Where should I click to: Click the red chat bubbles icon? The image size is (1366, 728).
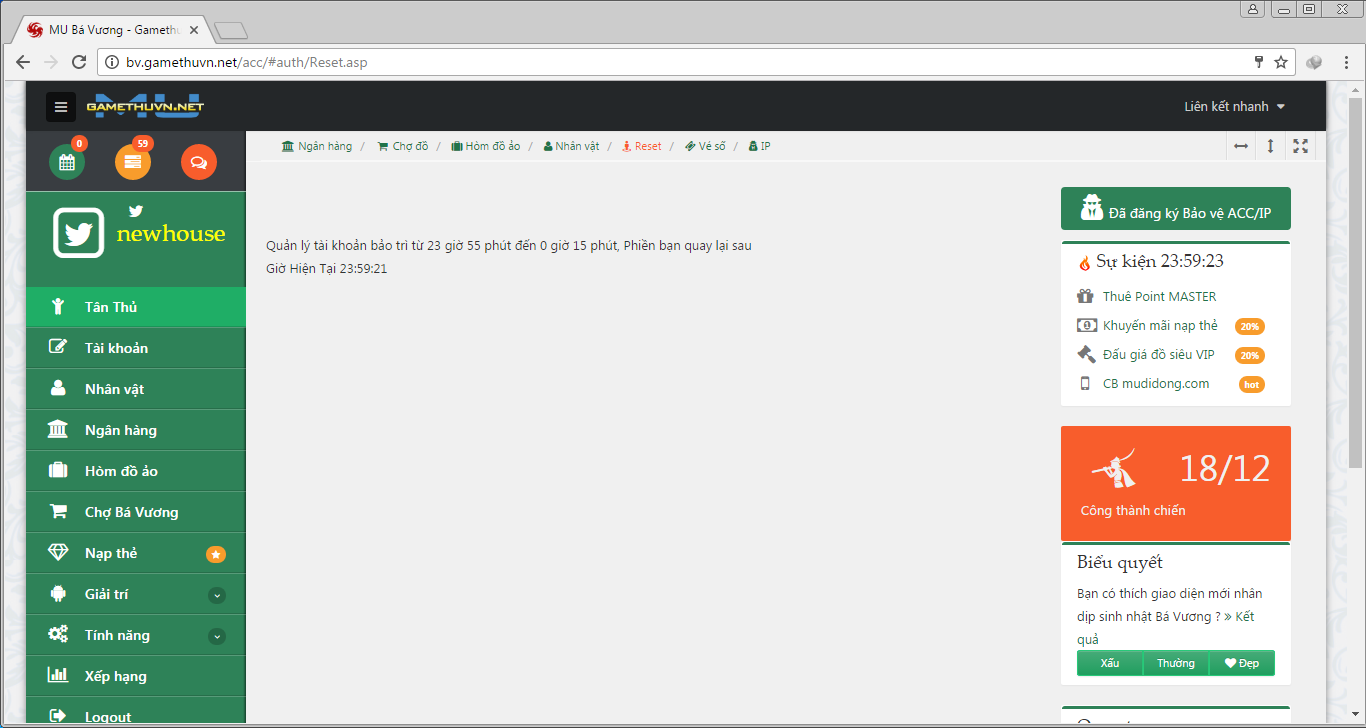[x=199, y=163]
